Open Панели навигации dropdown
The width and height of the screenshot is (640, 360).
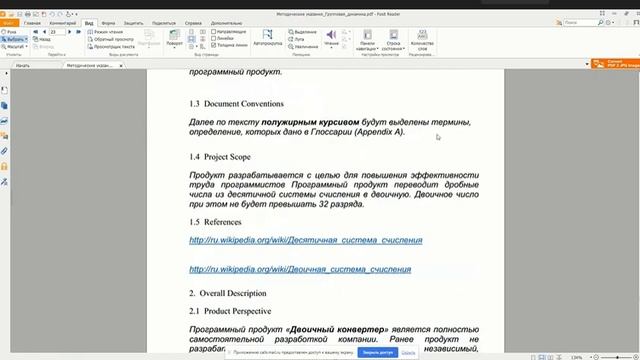(x=367, y=40)
